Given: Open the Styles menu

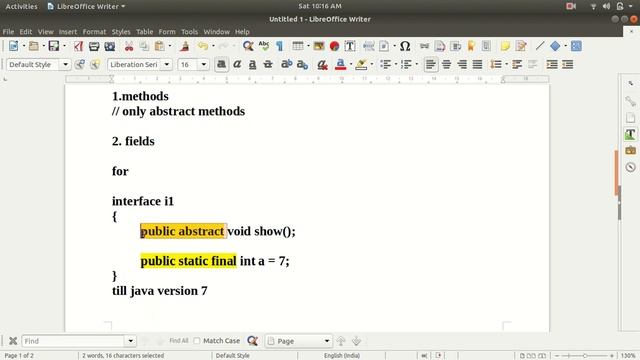Looking at the screenshot, I should click(121, 32).
